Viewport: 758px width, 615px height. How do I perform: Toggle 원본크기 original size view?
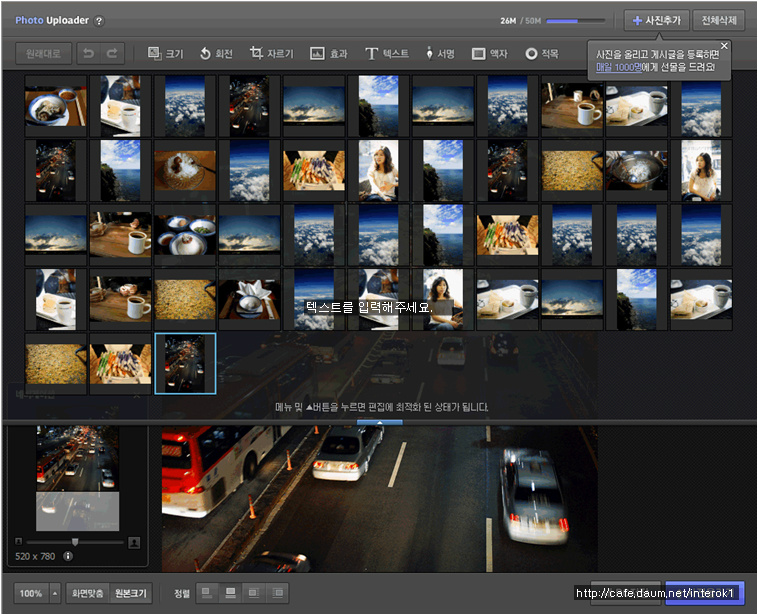(x=129, y=593)
